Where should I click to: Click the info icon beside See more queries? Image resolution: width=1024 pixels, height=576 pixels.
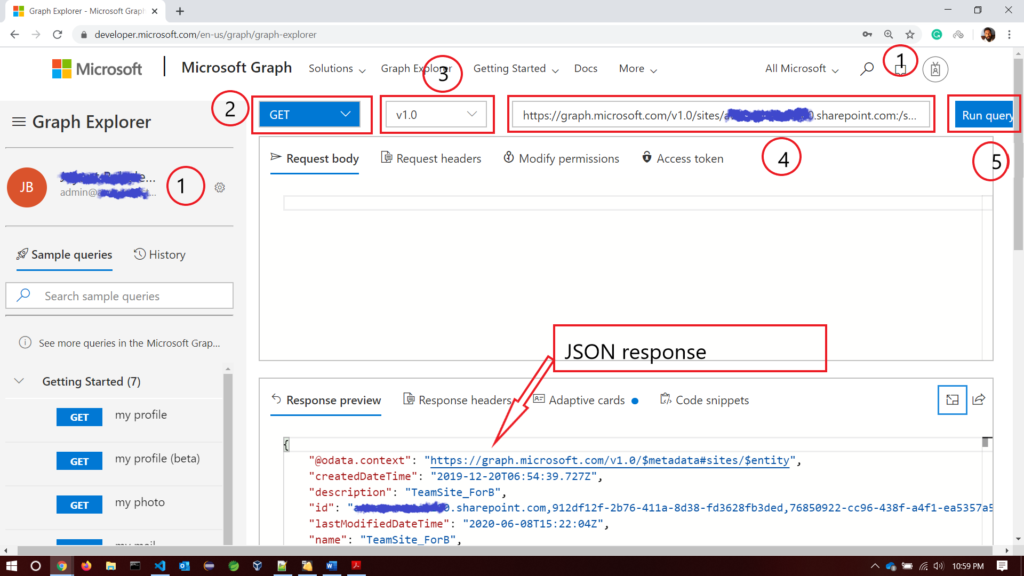(x=25, y=343)
